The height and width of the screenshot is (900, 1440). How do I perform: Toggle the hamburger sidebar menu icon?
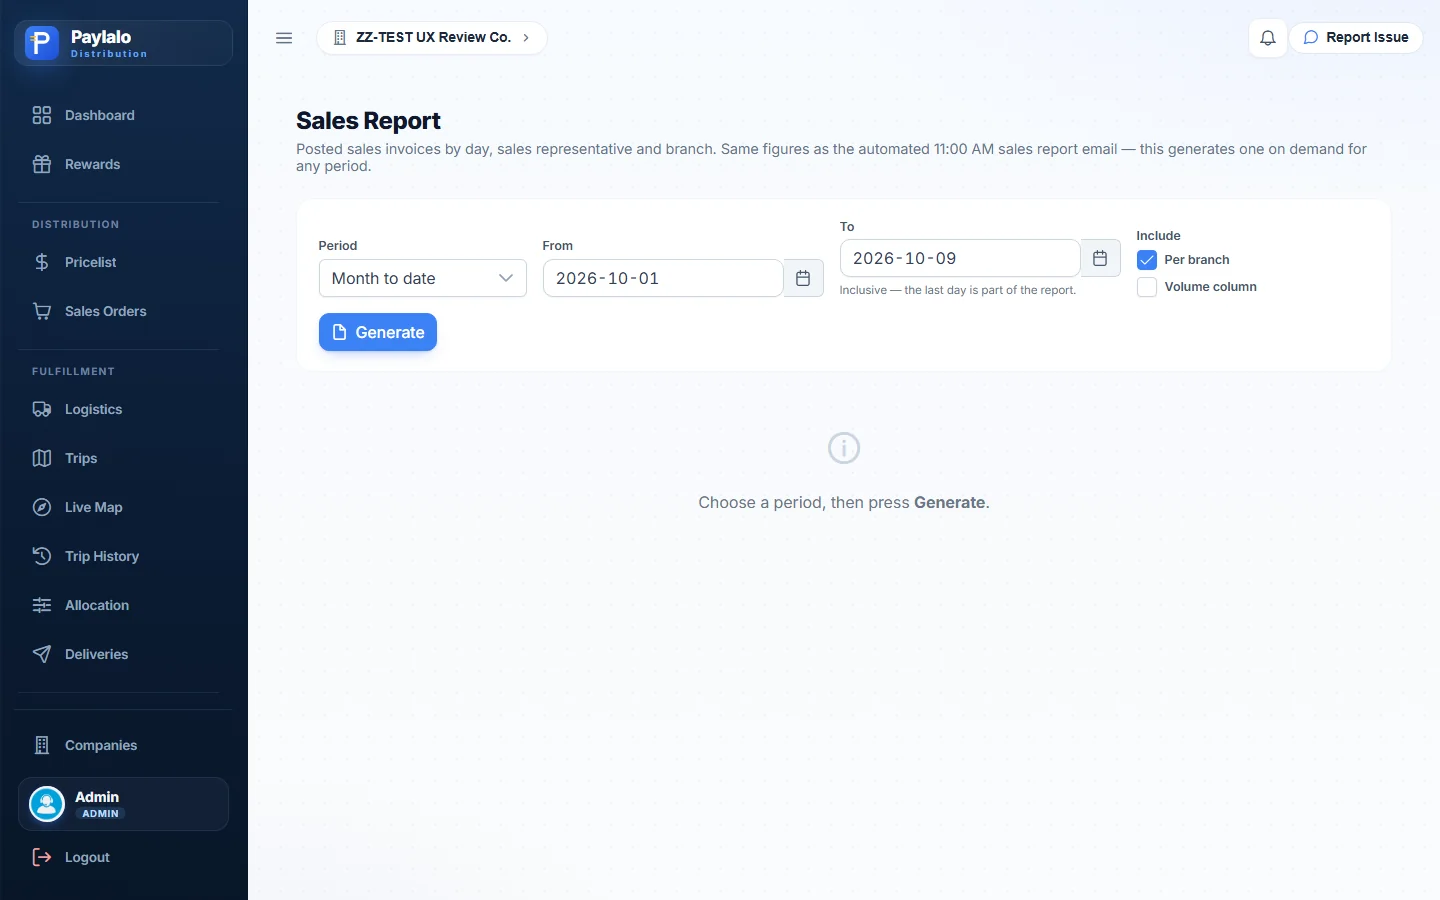coord(284,38)
